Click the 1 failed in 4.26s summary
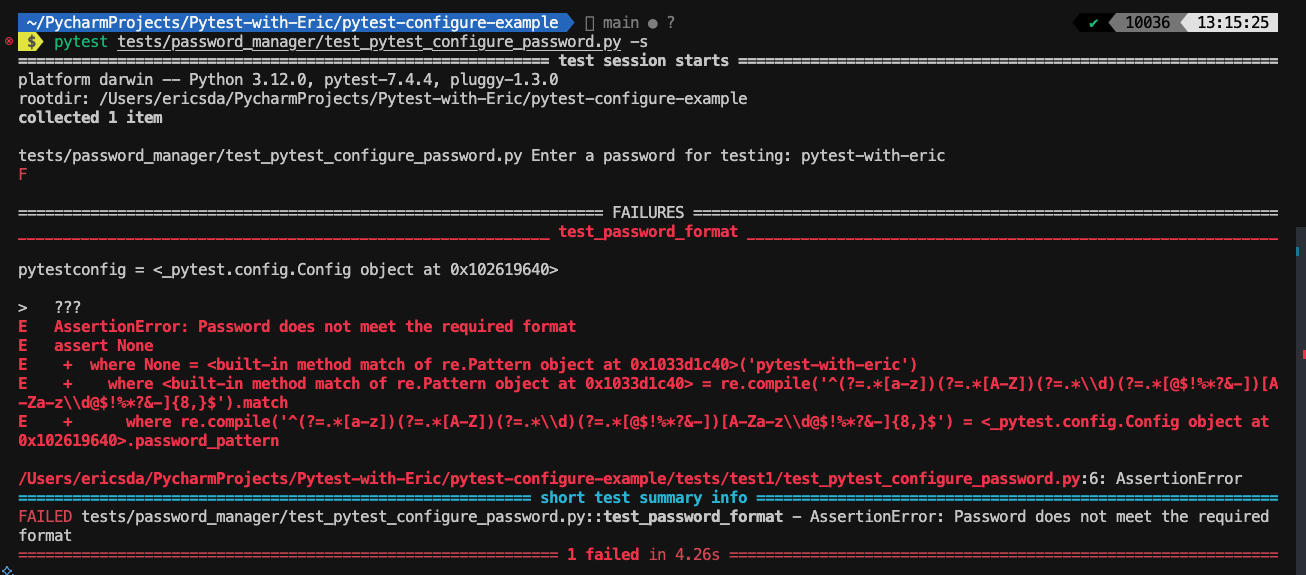The width and height of the screenshot is (1306, 575). coord(648,554)
